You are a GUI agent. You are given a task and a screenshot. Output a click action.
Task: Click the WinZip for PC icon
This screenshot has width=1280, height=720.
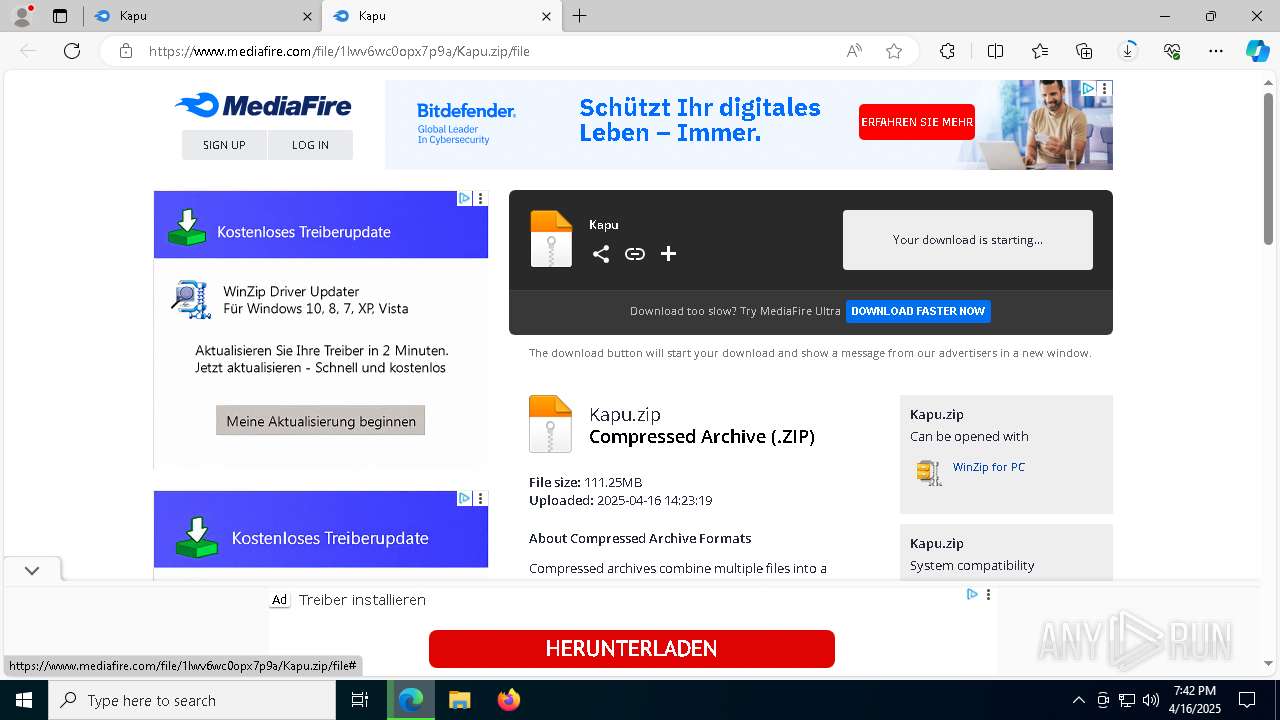tap(929, 472)
